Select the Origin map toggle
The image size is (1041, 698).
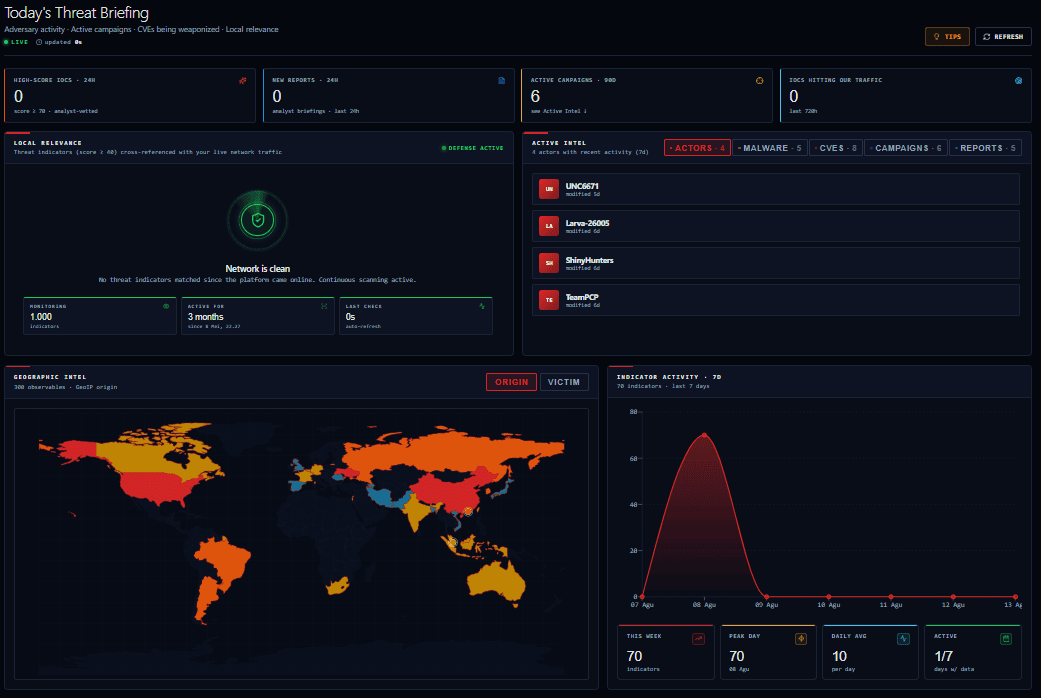[511, 382]
